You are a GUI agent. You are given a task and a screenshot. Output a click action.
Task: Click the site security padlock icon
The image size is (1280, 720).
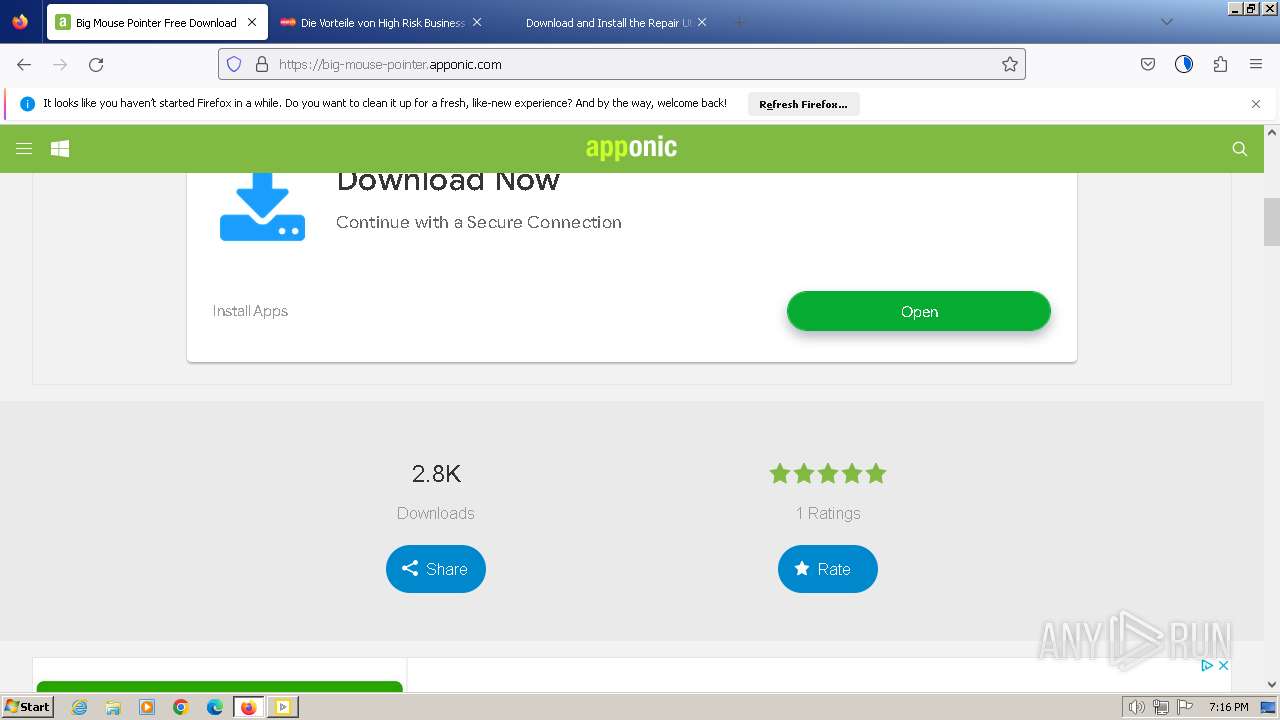pos(262,64)
